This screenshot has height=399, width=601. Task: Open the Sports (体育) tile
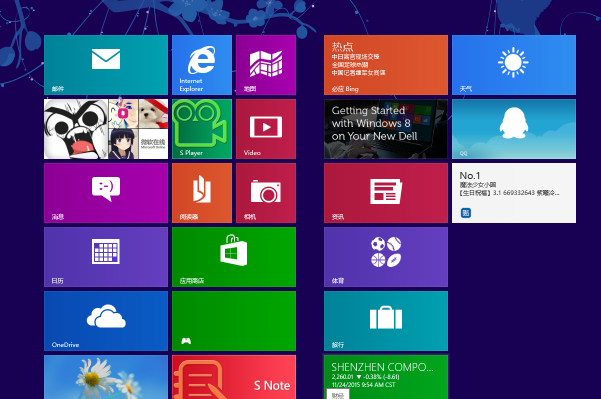386,257
